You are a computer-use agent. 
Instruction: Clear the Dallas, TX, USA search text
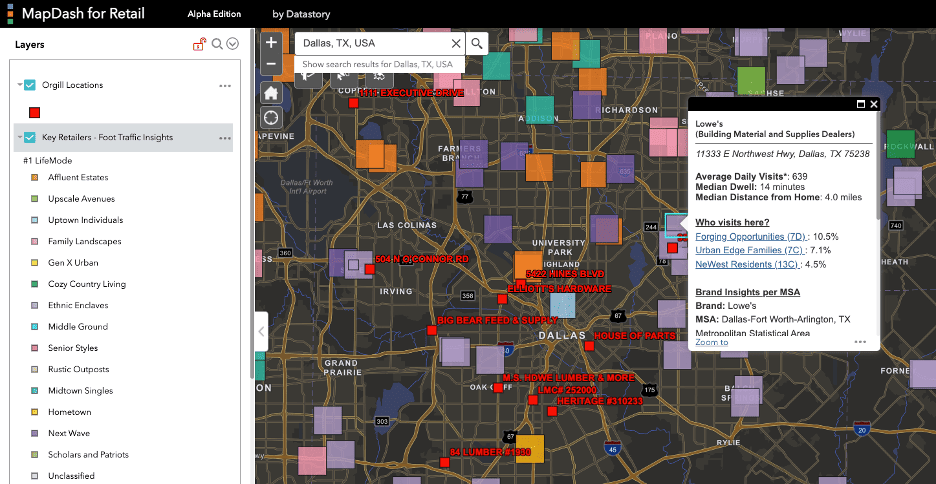455,43
